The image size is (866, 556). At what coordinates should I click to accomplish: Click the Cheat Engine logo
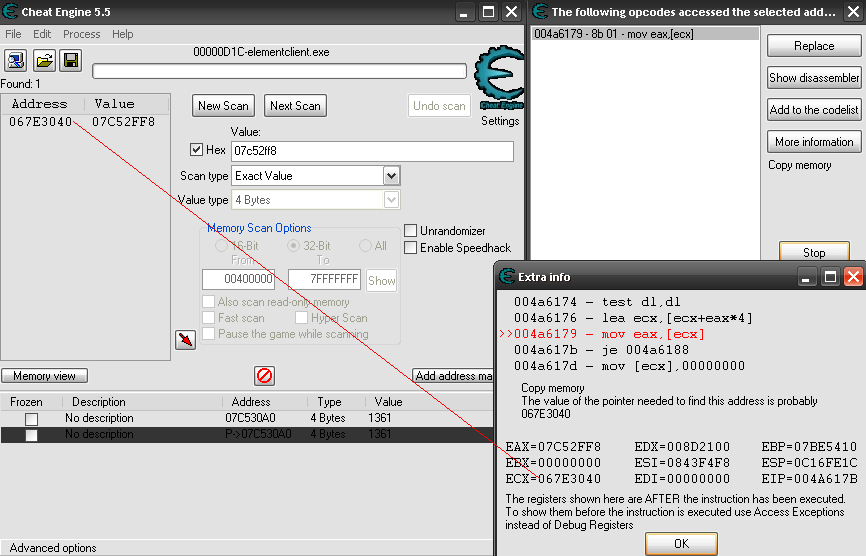coord(499,81)
